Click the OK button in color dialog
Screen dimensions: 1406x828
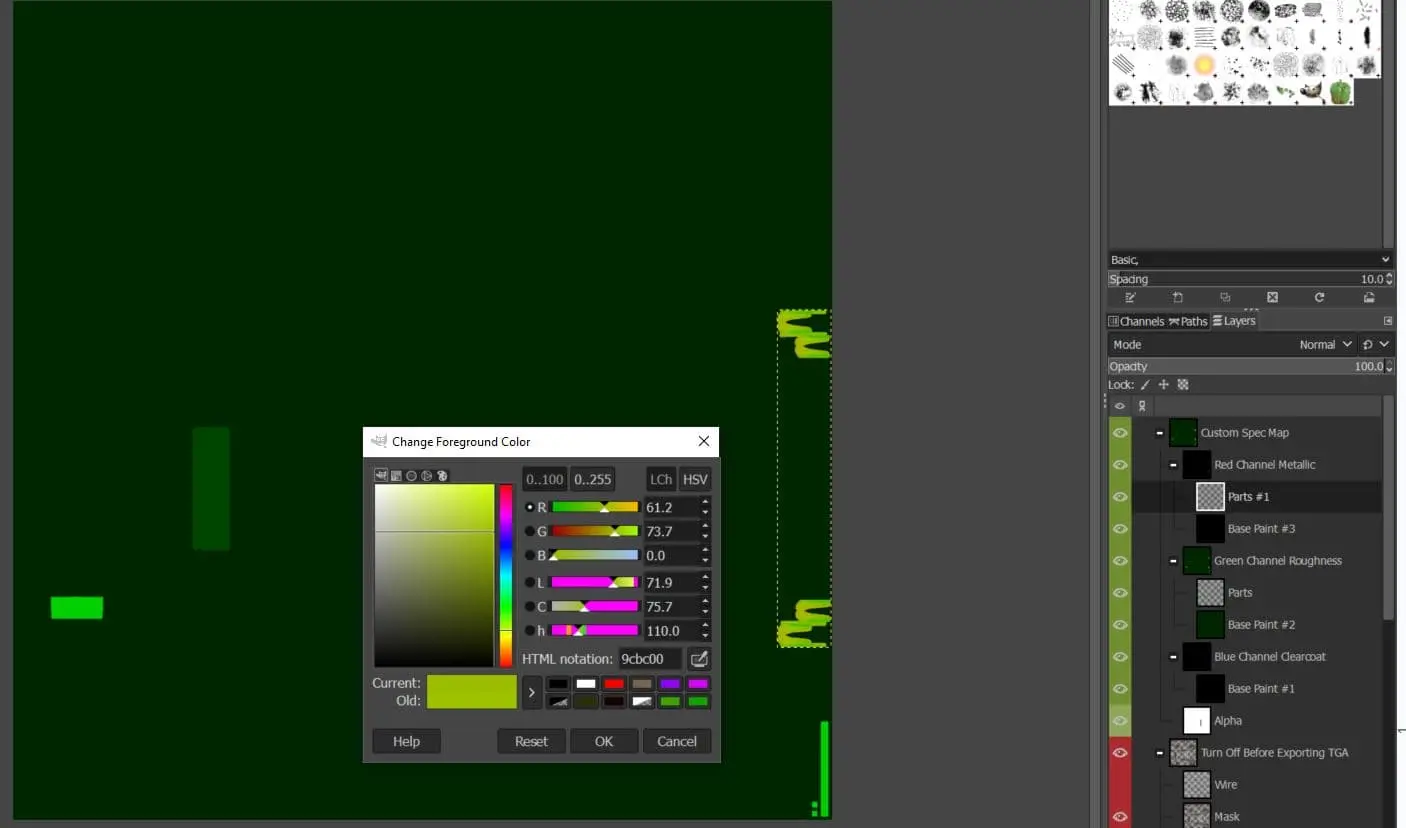(604, 741)
